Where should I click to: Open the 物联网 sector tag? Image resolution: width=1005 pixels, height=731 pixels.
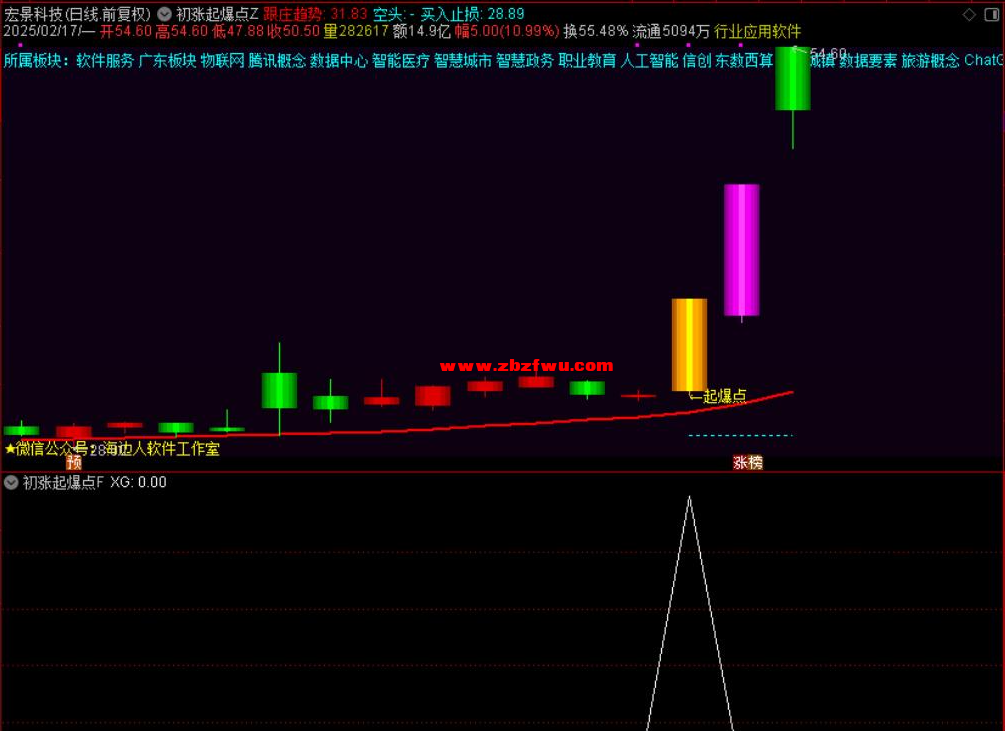coord(222,61)
